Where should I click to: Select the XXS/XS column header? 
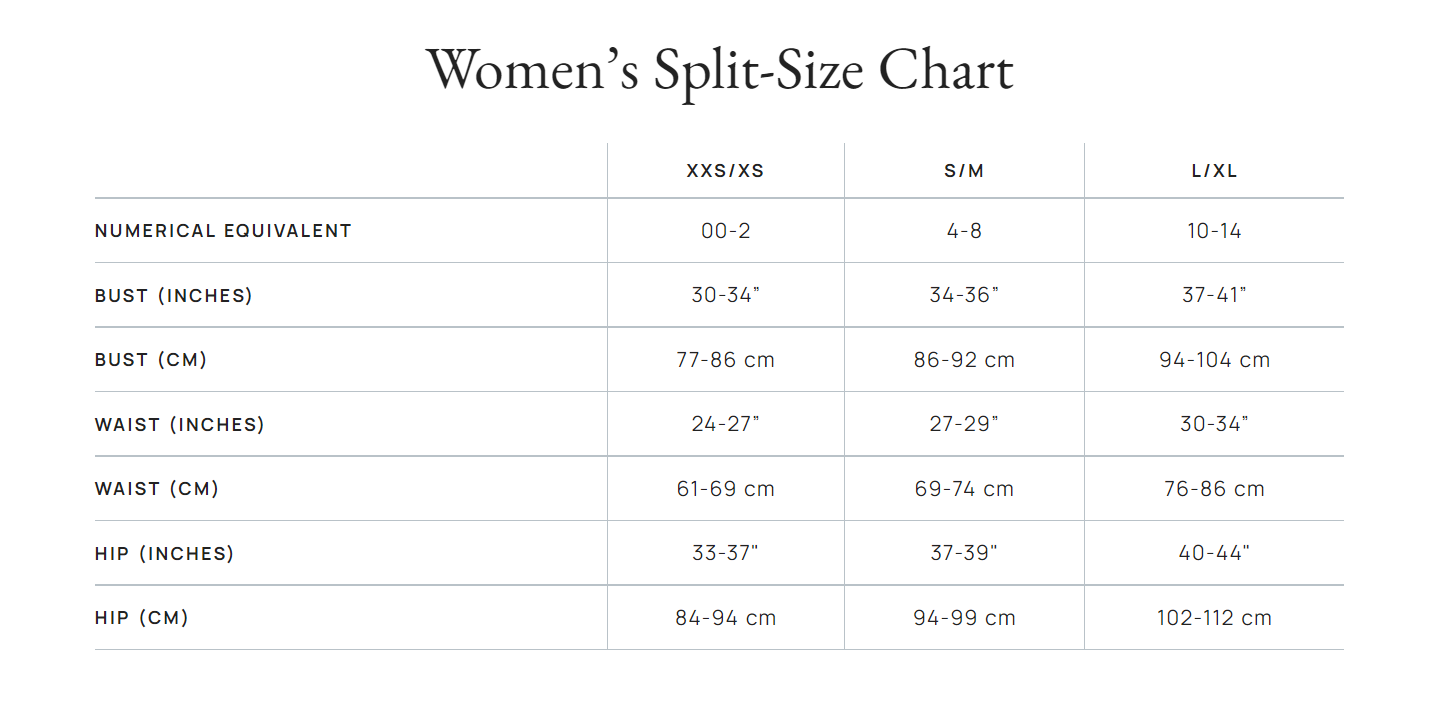pos(725,171)
